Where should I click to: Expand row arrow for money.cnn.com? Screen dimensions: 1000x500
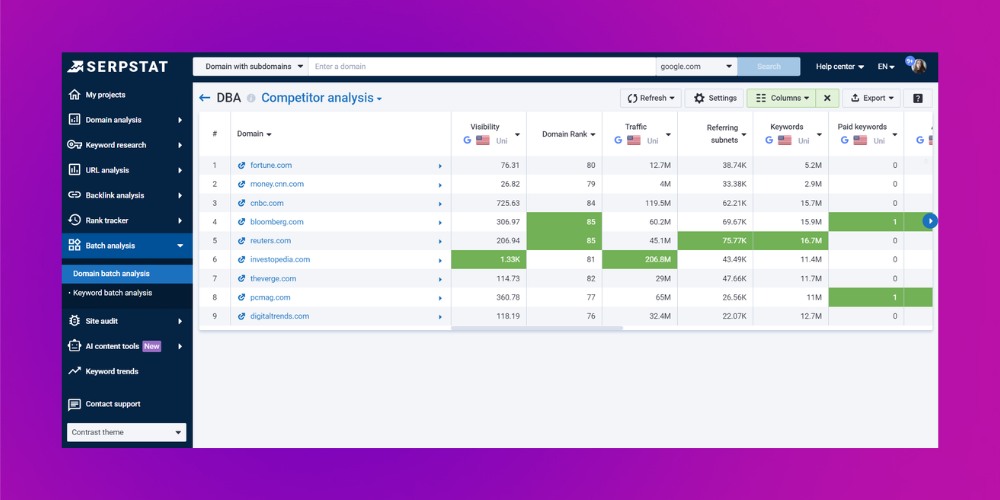coord(440,185)
